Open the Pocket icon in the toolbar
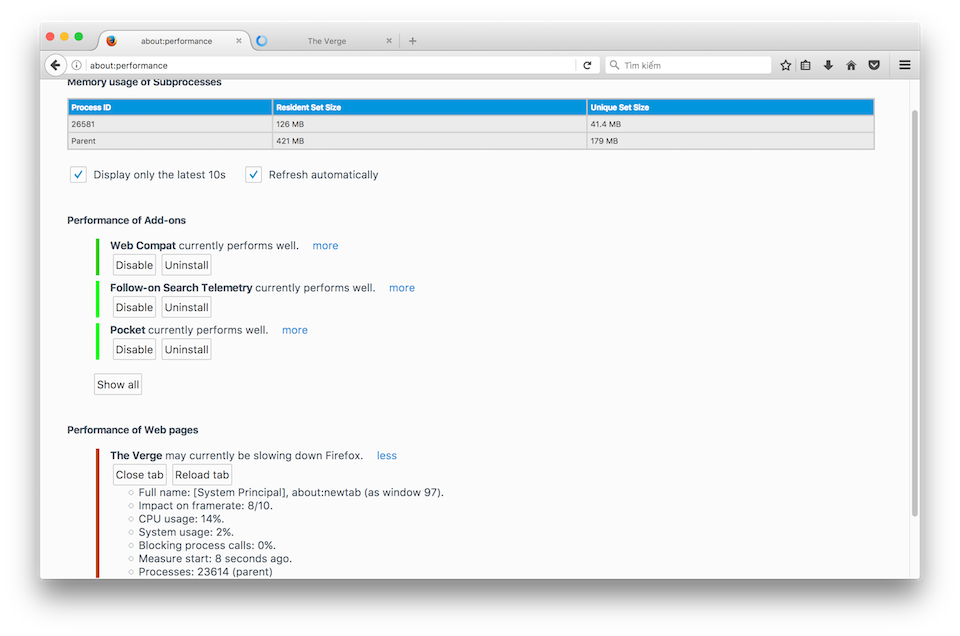Viewport: 960px width, 636px height. [x=874, y=64]
